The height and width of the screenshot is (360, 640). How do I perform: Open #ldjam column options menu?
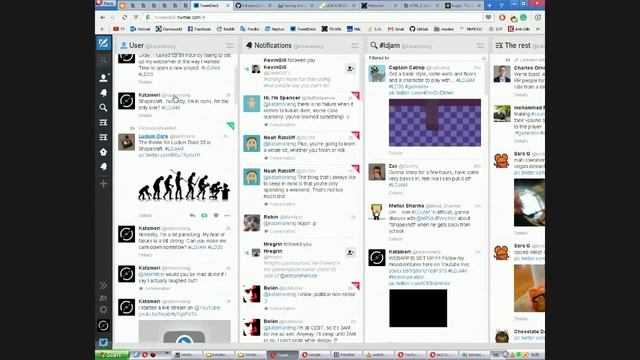[480, 46]
